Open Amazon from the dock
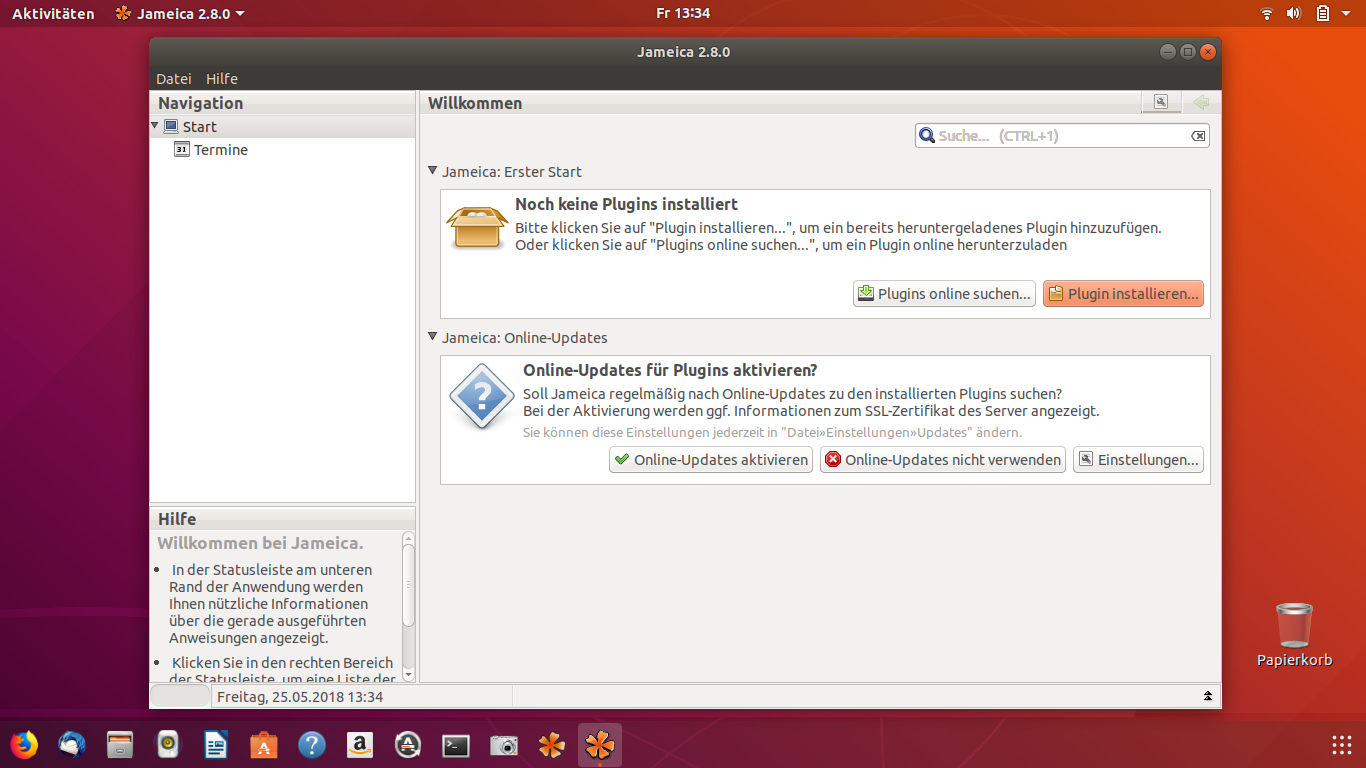1366x768 pixels. (360, 745)
